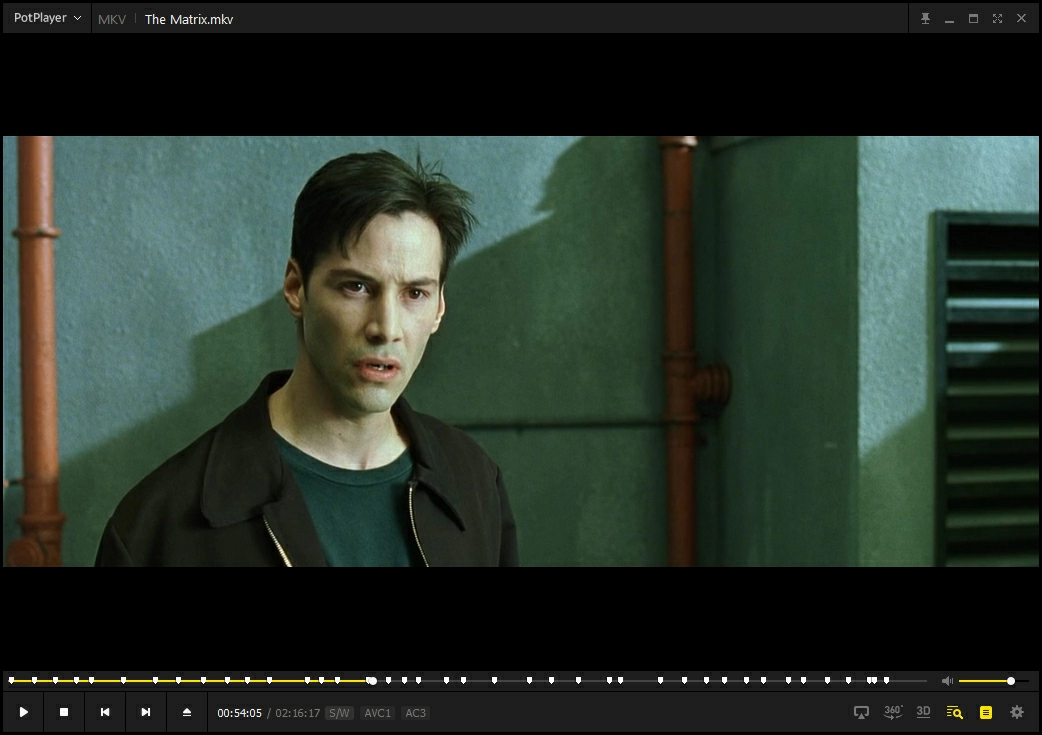This screenshot has width=1042, height=735.
Task: Mute audio with the speaker icon
Action: coord(947,681)
